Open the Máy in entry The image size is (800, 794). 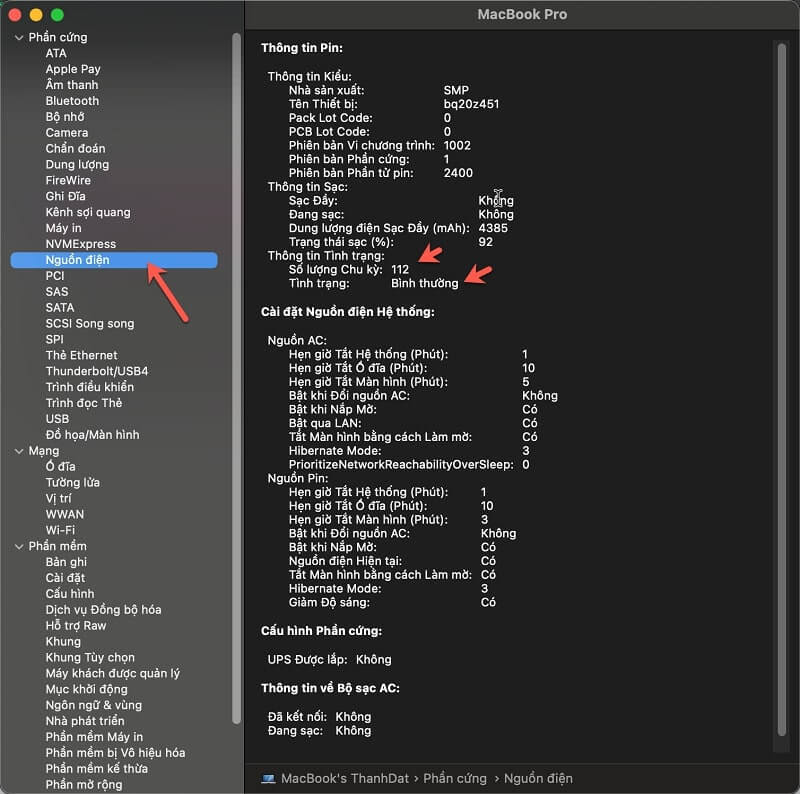tap(63, 228)
